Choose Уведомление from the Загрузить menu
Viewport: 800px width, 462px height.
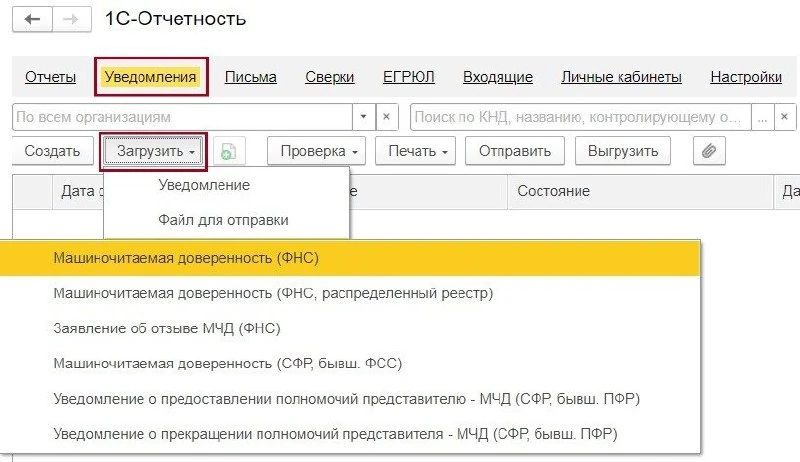click(227, 185)
